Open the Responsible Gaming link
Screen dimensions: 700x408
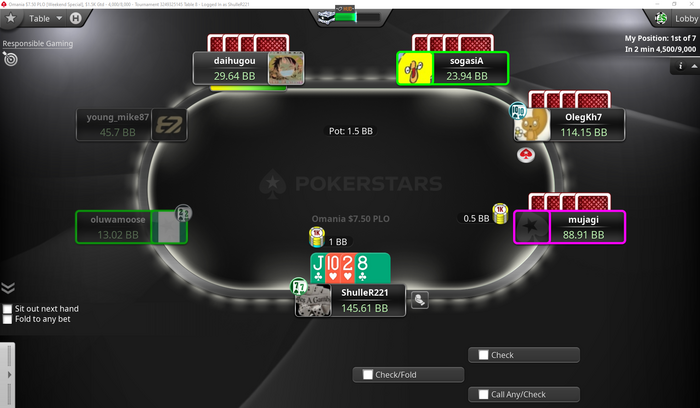point(38,43)
